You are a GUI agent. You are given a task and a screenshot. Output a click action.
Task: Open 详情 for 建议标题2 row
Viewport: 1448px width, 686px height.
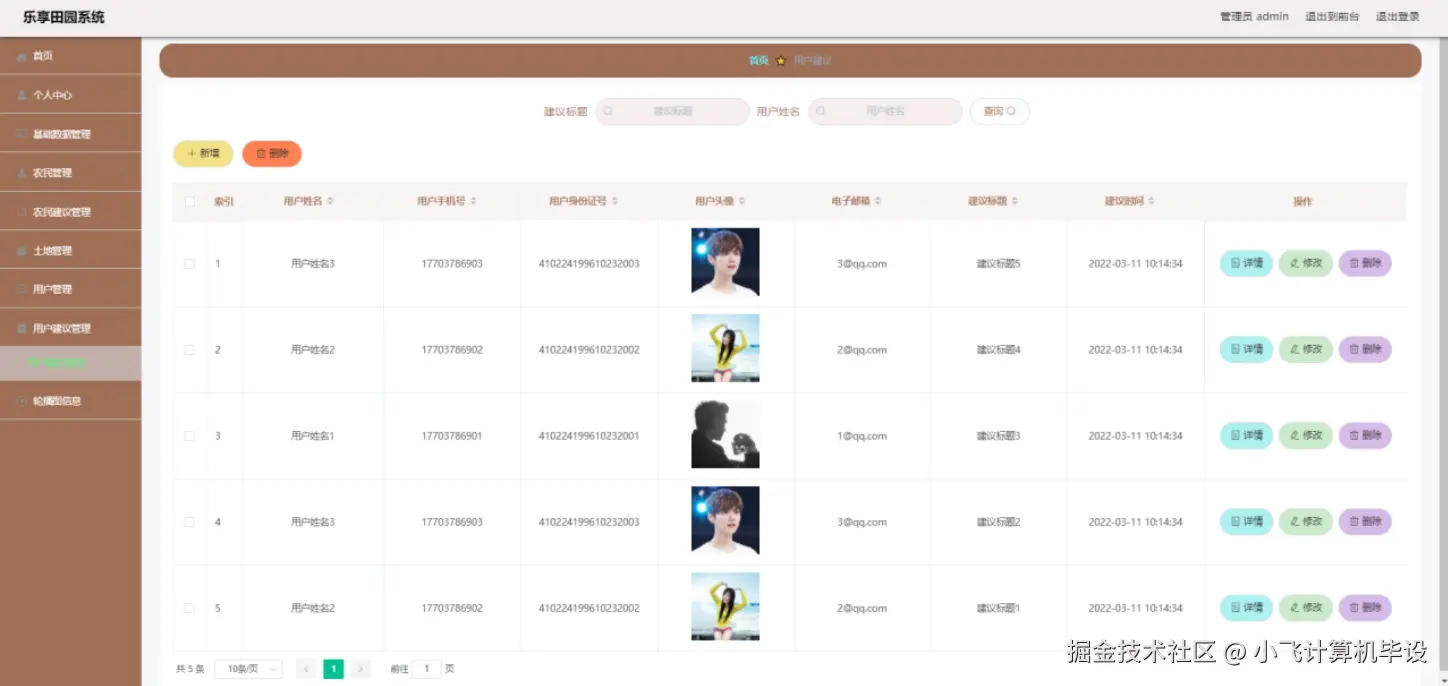pyautogui.click(x=1246, y=521)
